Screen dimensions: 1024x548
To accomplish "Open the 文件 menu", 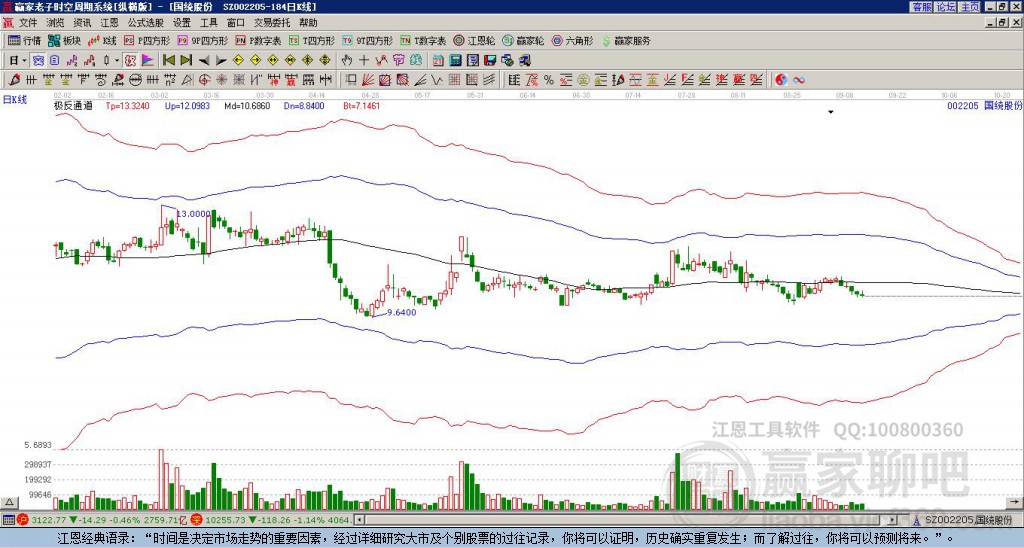I will (28, 23).
